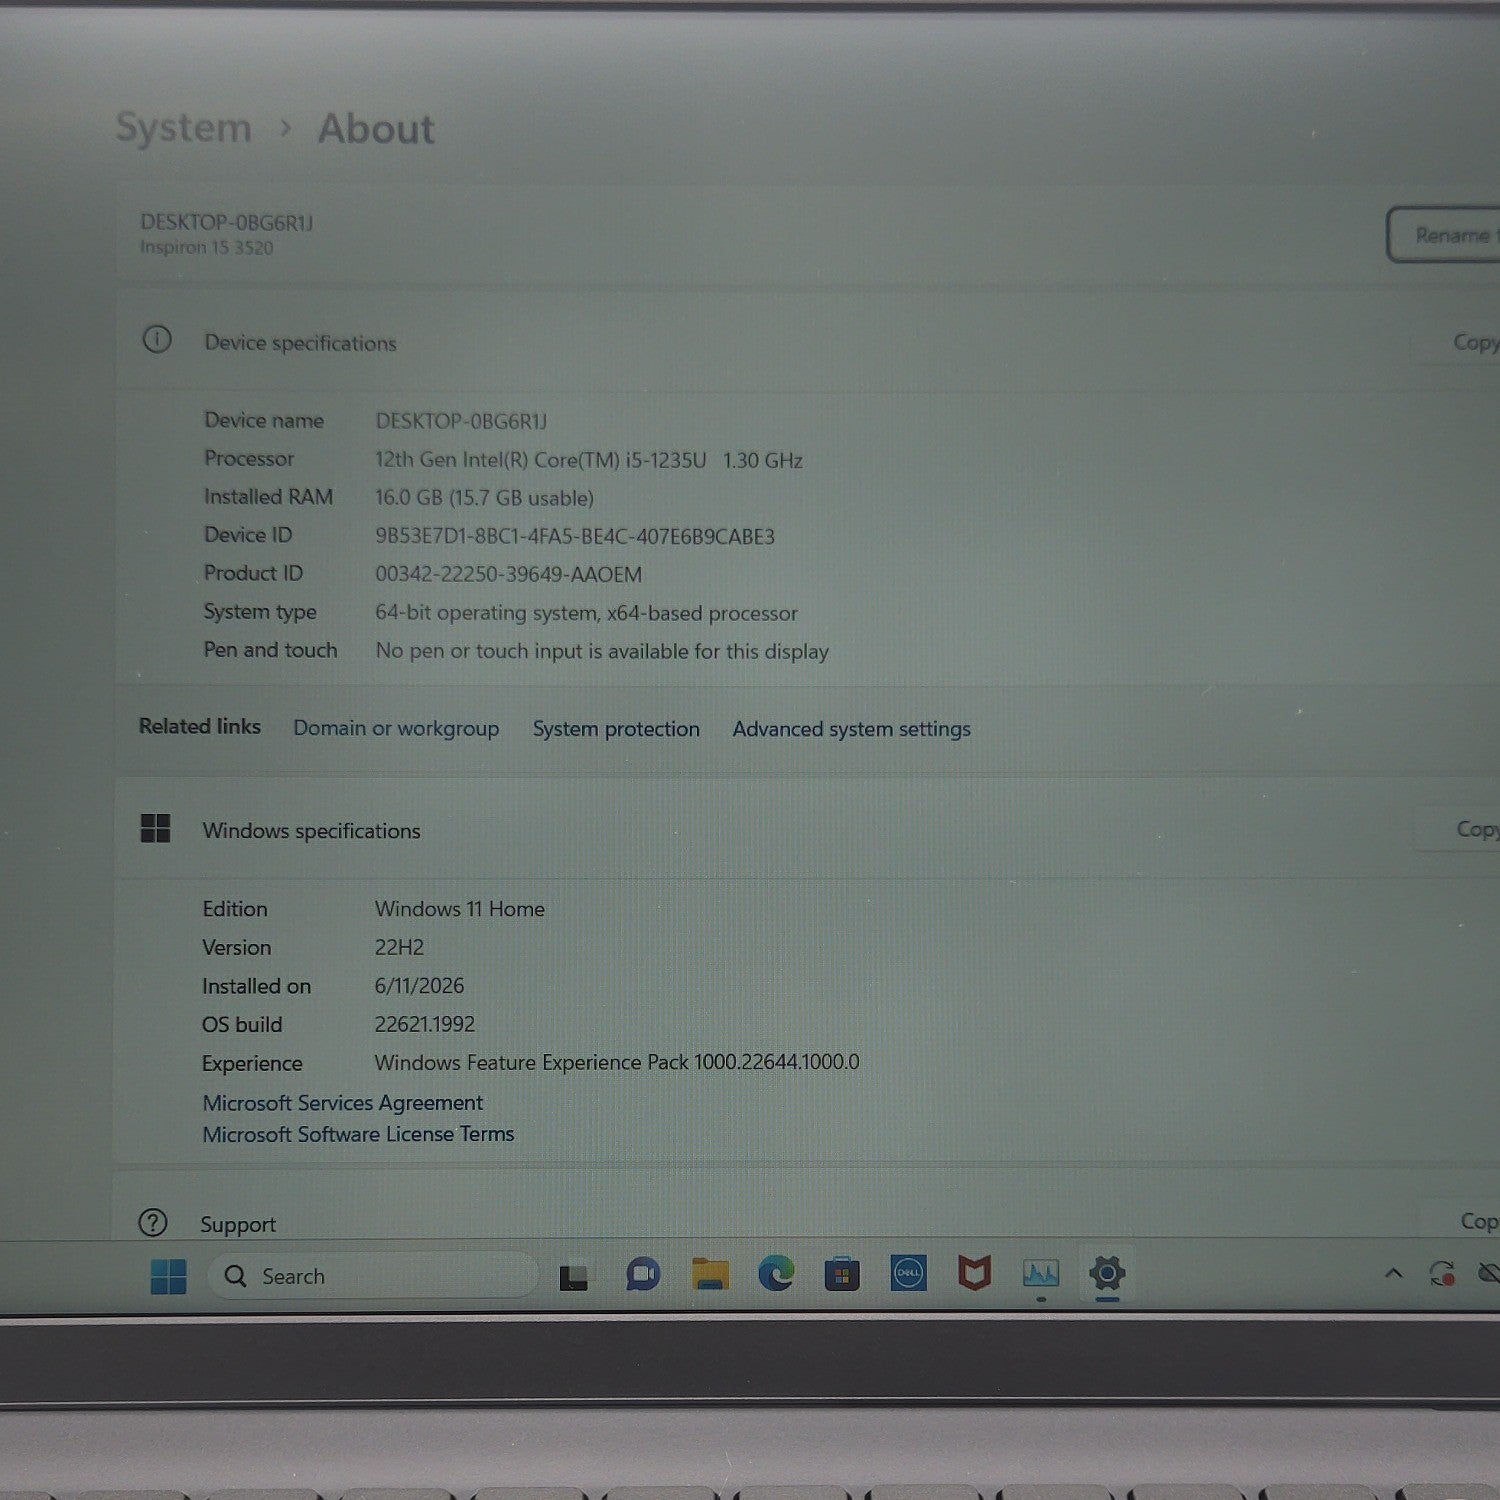Image resolution: width=1500 pixels, height=1500 pixels.
Task: Switch to Task Manager on the taskbar
Action: click(1041, 1273)
